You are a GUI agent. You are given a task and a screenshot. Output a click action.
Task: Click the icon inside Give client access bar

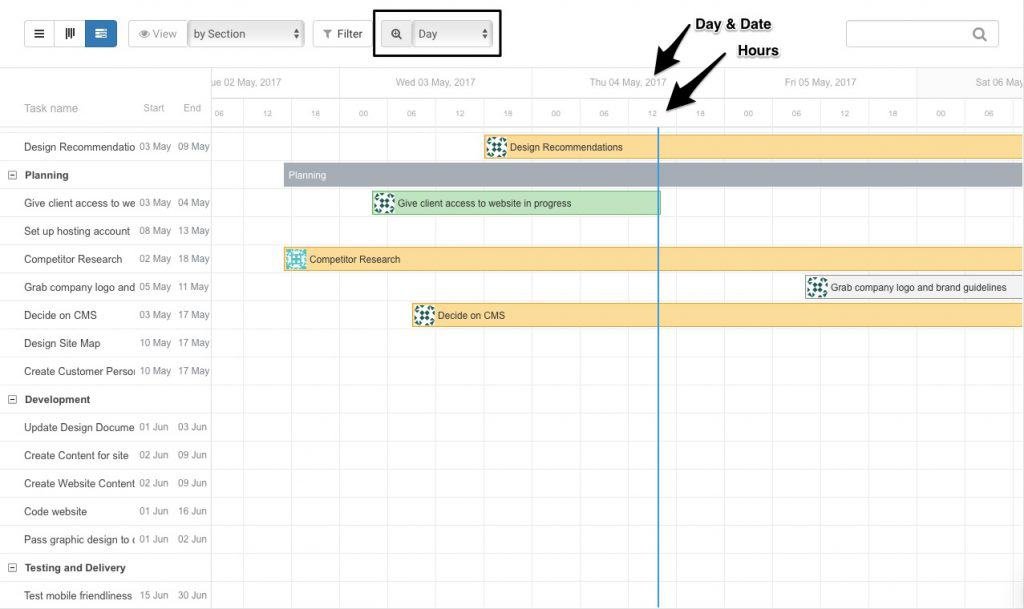pos(384,202)
